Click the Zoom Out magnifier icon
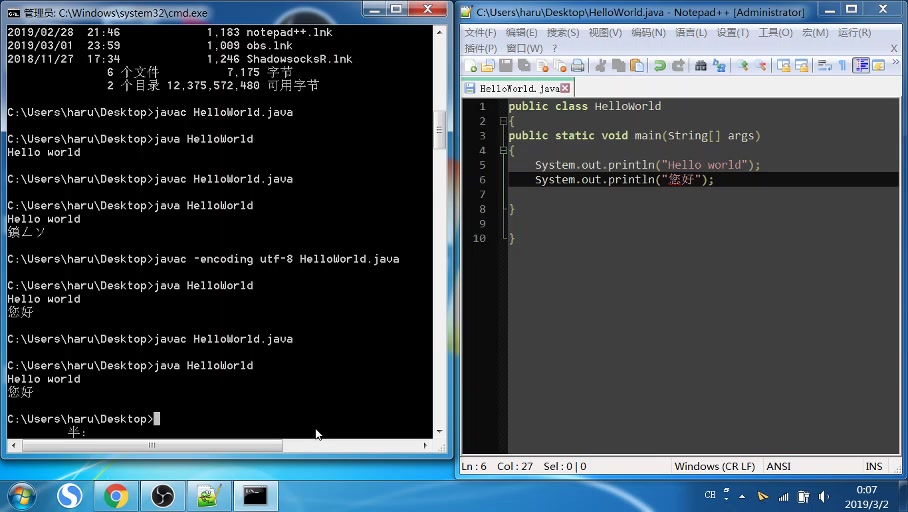The image size is (908, 512). [760, 65]
